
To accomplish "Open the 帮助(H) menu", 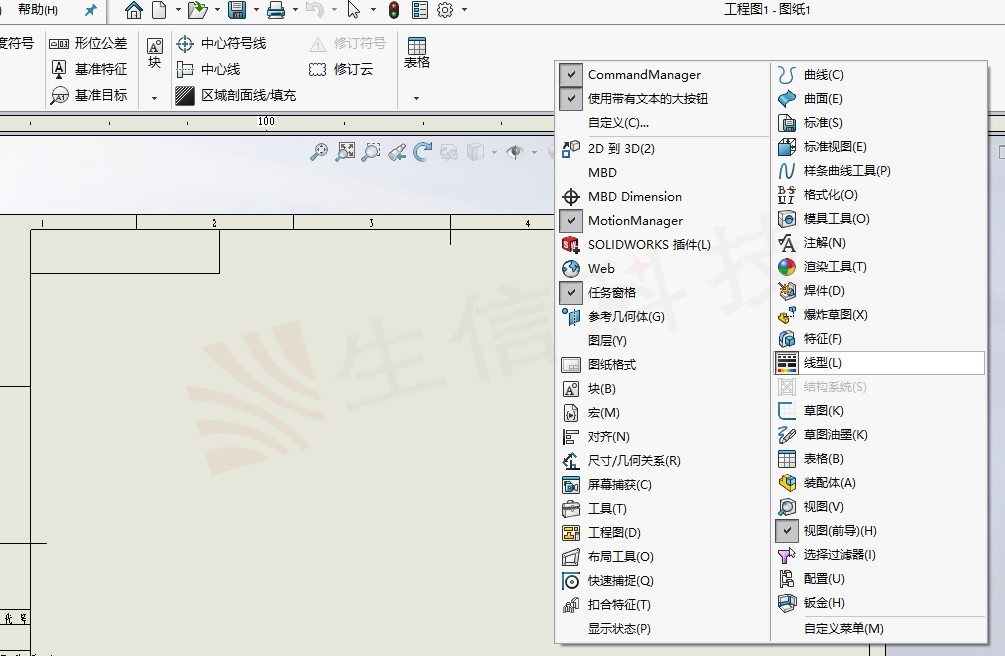I will [x=38, y=10].
